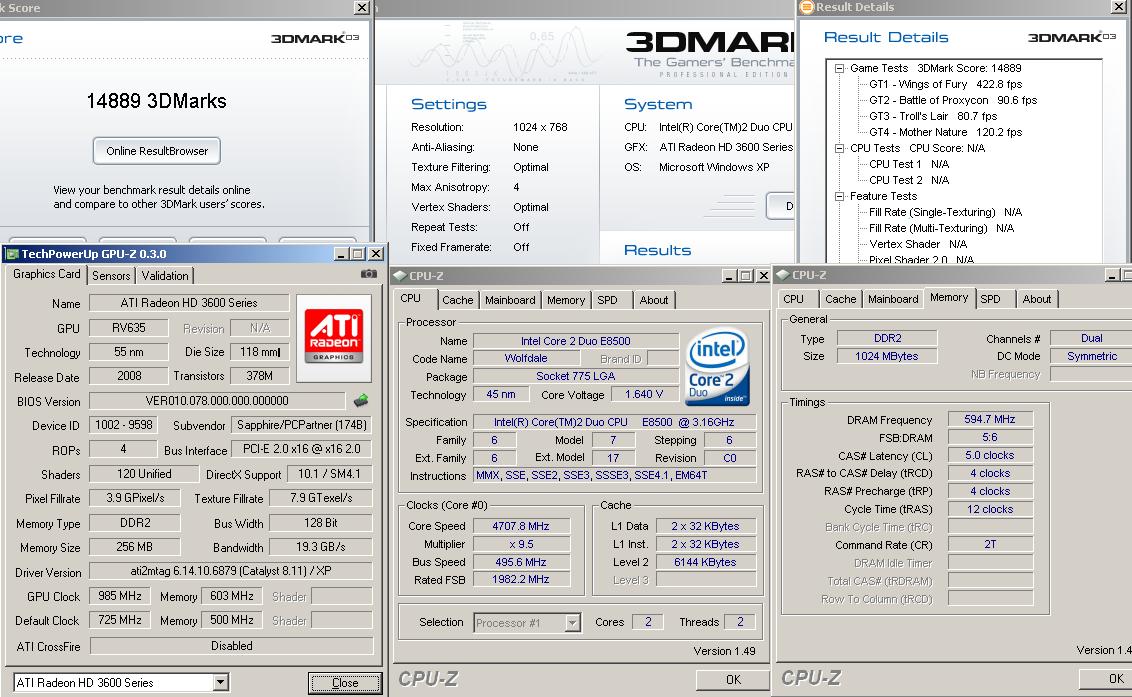Image resolution: width=1132 pixels, height=697 pixels.
Task: Click the GPU-Z screenshot camera icon
Action: [x=368, y=274]
